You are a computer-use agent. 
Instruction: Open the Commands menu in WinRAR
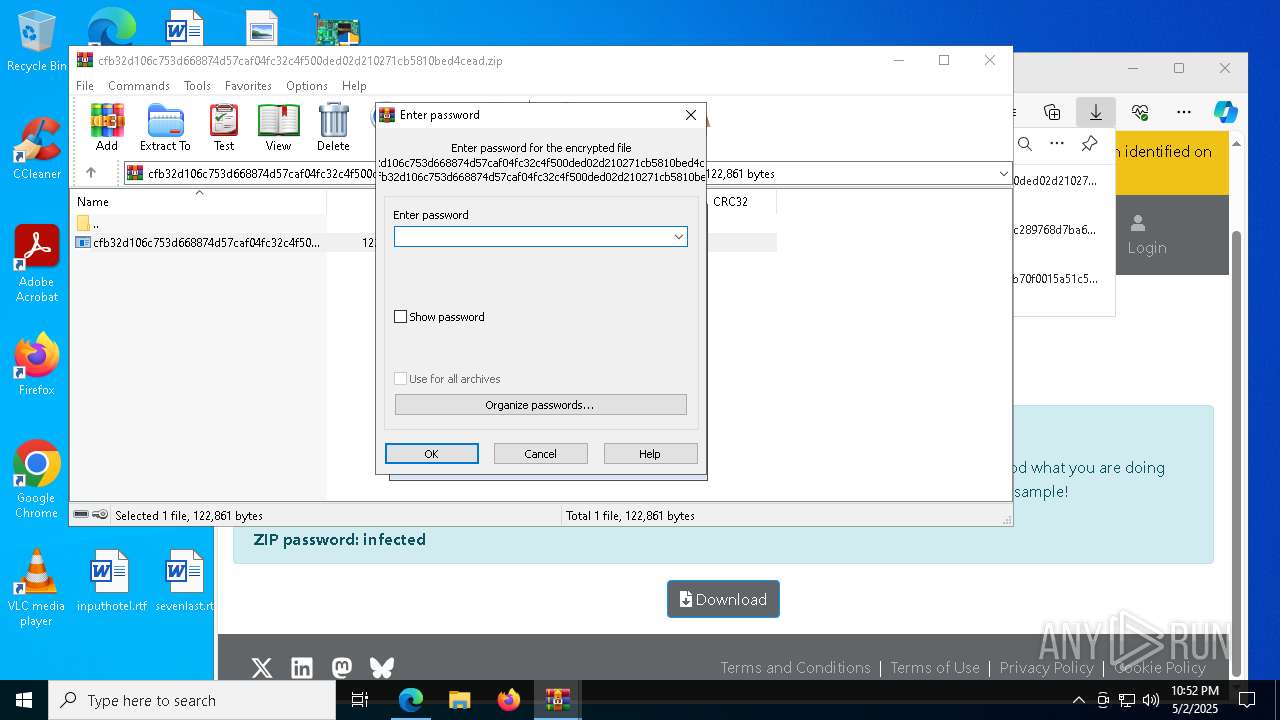point(139,86)
